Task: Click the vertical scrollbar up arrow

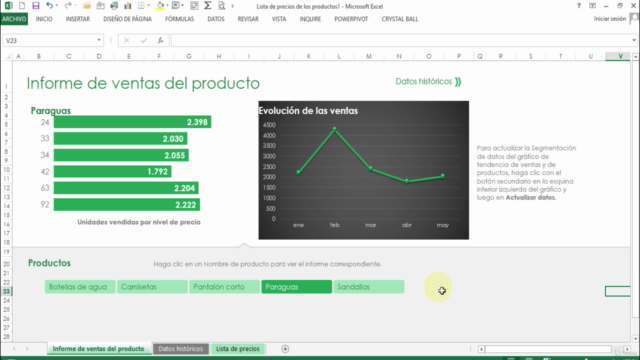Action: (x=635, y=56)
